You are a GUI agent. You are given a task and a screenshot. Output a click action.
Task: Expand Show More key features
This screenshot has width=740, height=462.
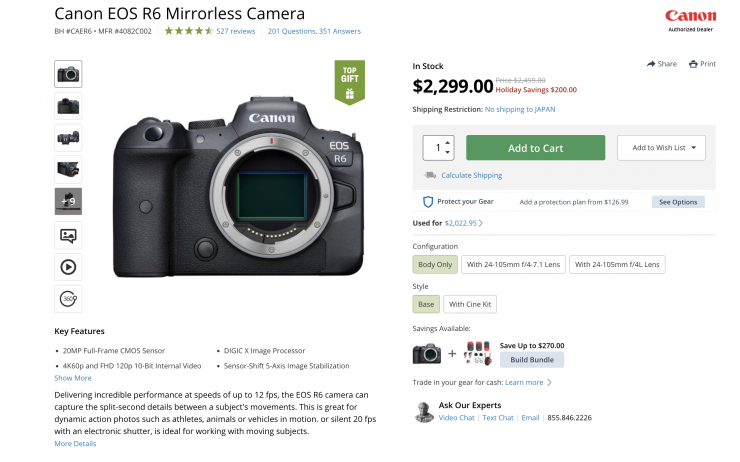[73, 378]
